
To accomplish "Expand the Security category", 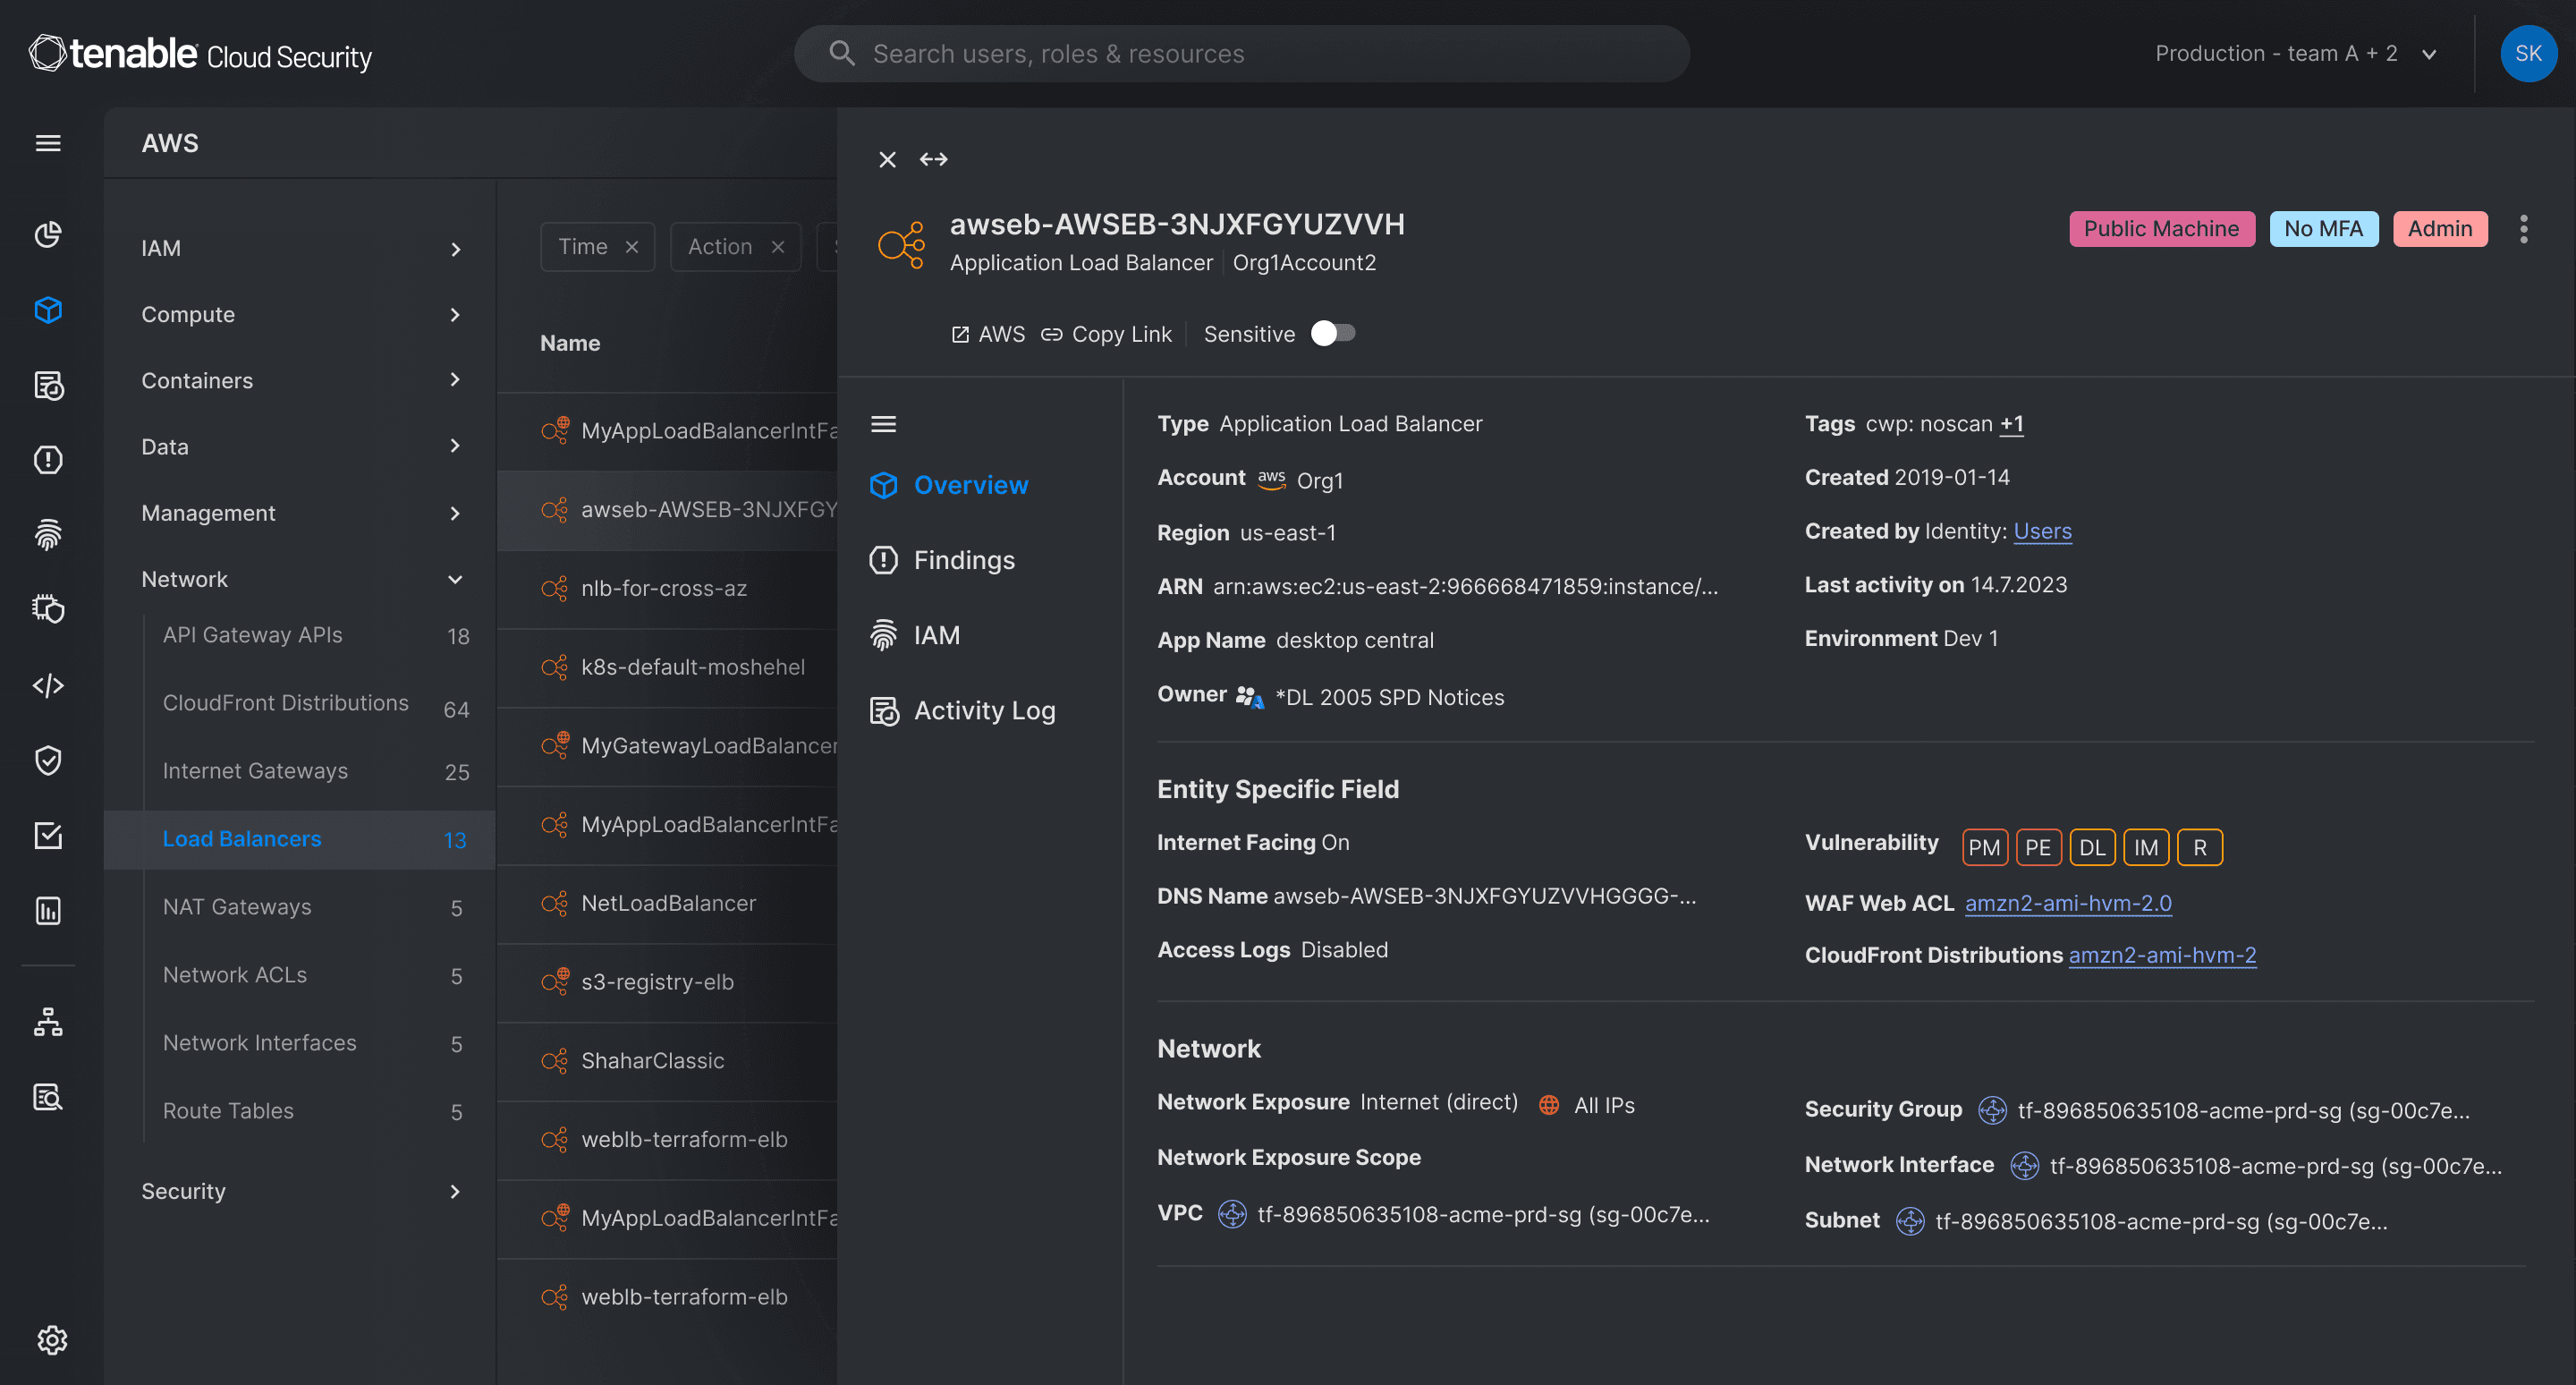I will point(300,1191).
